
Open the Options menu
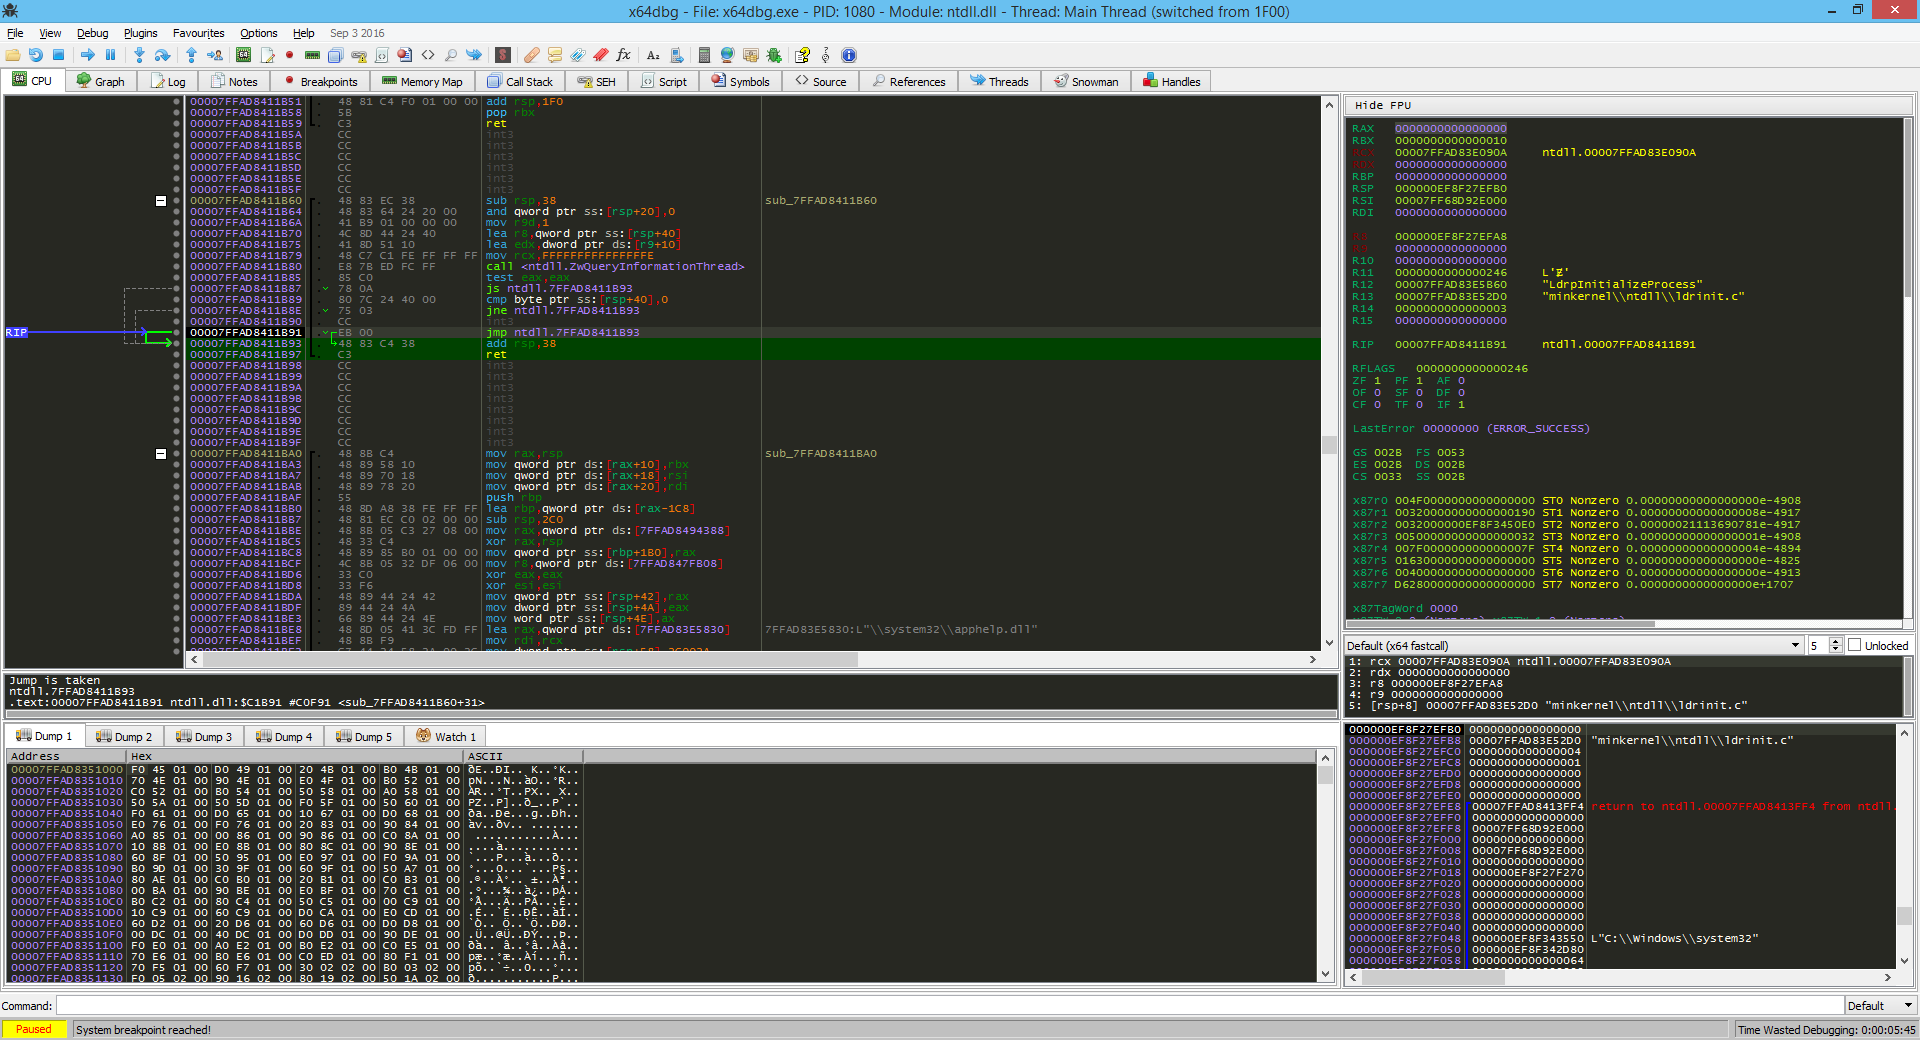259,33
